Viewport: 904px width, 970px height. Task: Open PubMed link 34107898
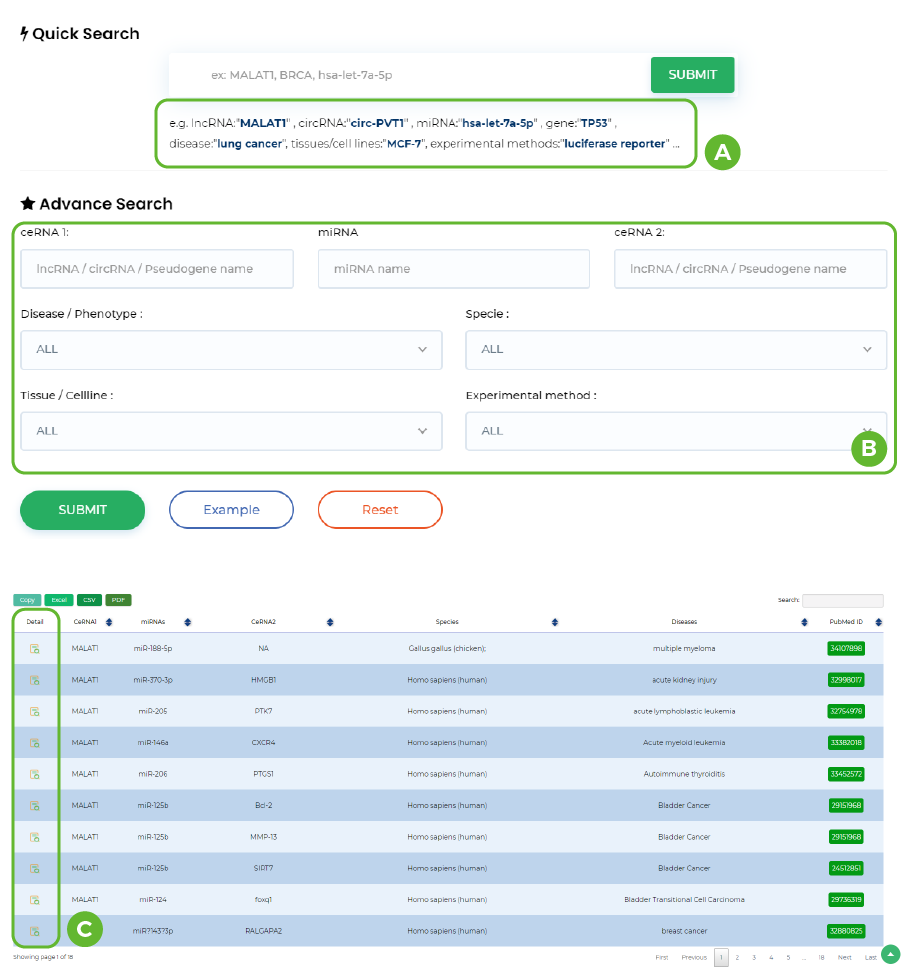[846, 649]
